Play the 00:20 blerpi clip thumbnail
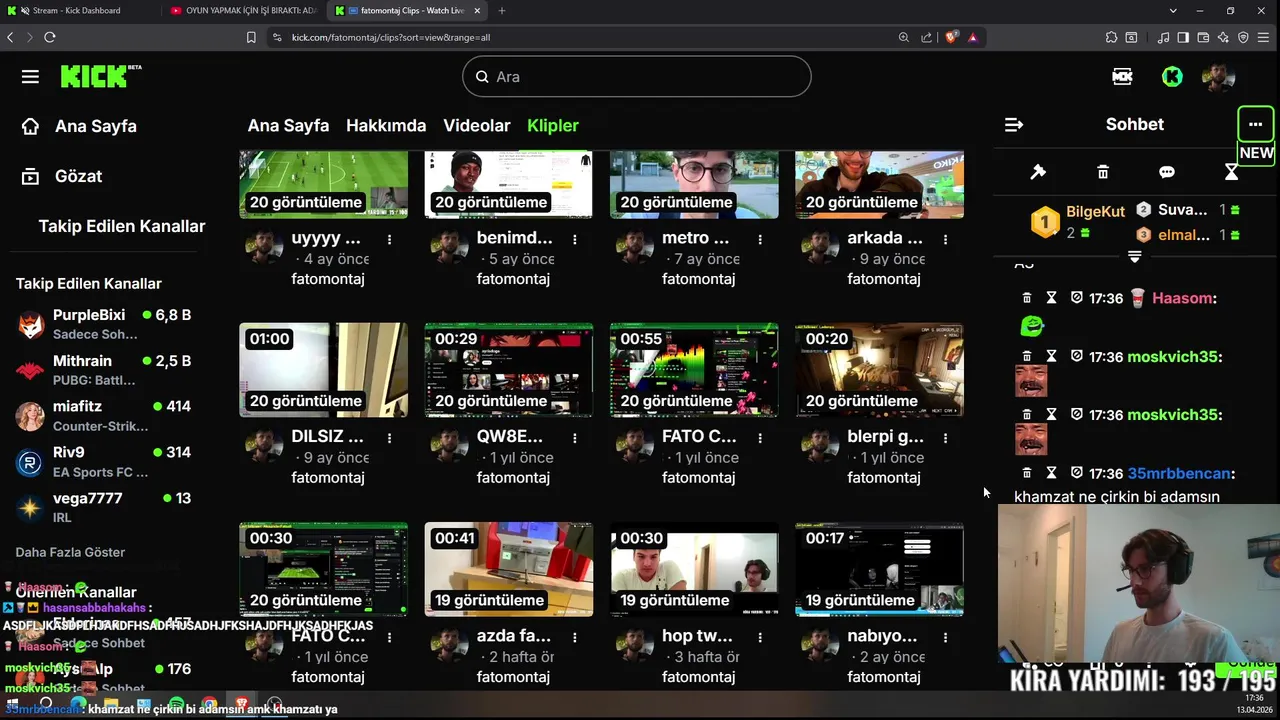Image resolution: width=1280 pixels, height=720 pixels. pos(879,369)
